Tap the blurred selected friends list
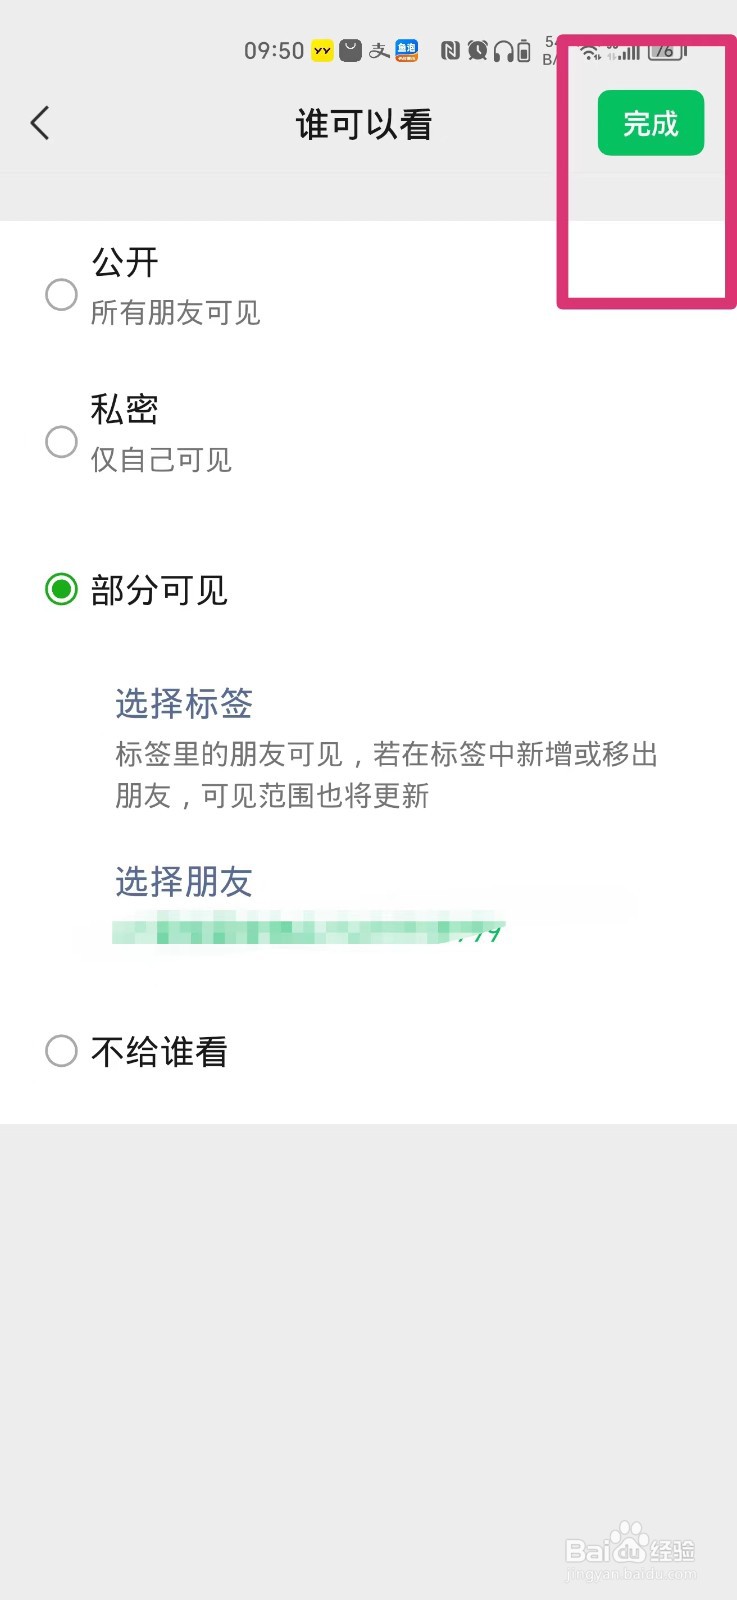737x1600 pixels. coord(308,929)
